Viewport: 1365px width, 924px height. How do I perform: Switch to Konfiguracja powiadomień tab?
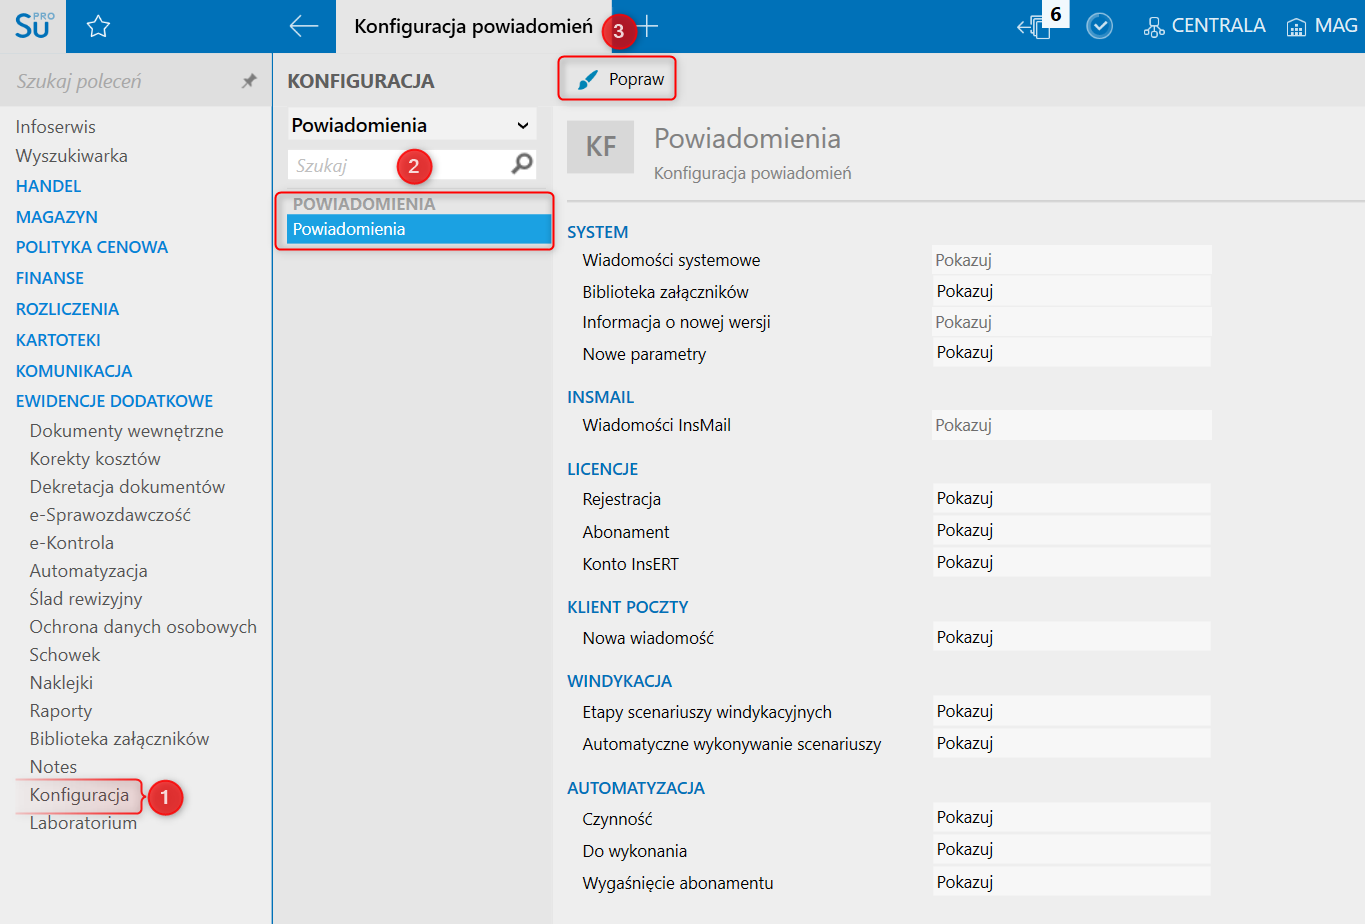pos(473,26)
